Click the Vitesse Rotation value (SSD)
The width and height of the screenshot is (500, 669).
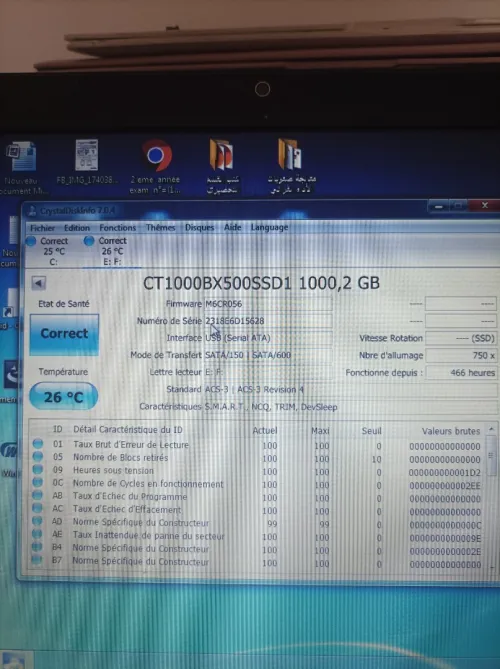(461, 338)
